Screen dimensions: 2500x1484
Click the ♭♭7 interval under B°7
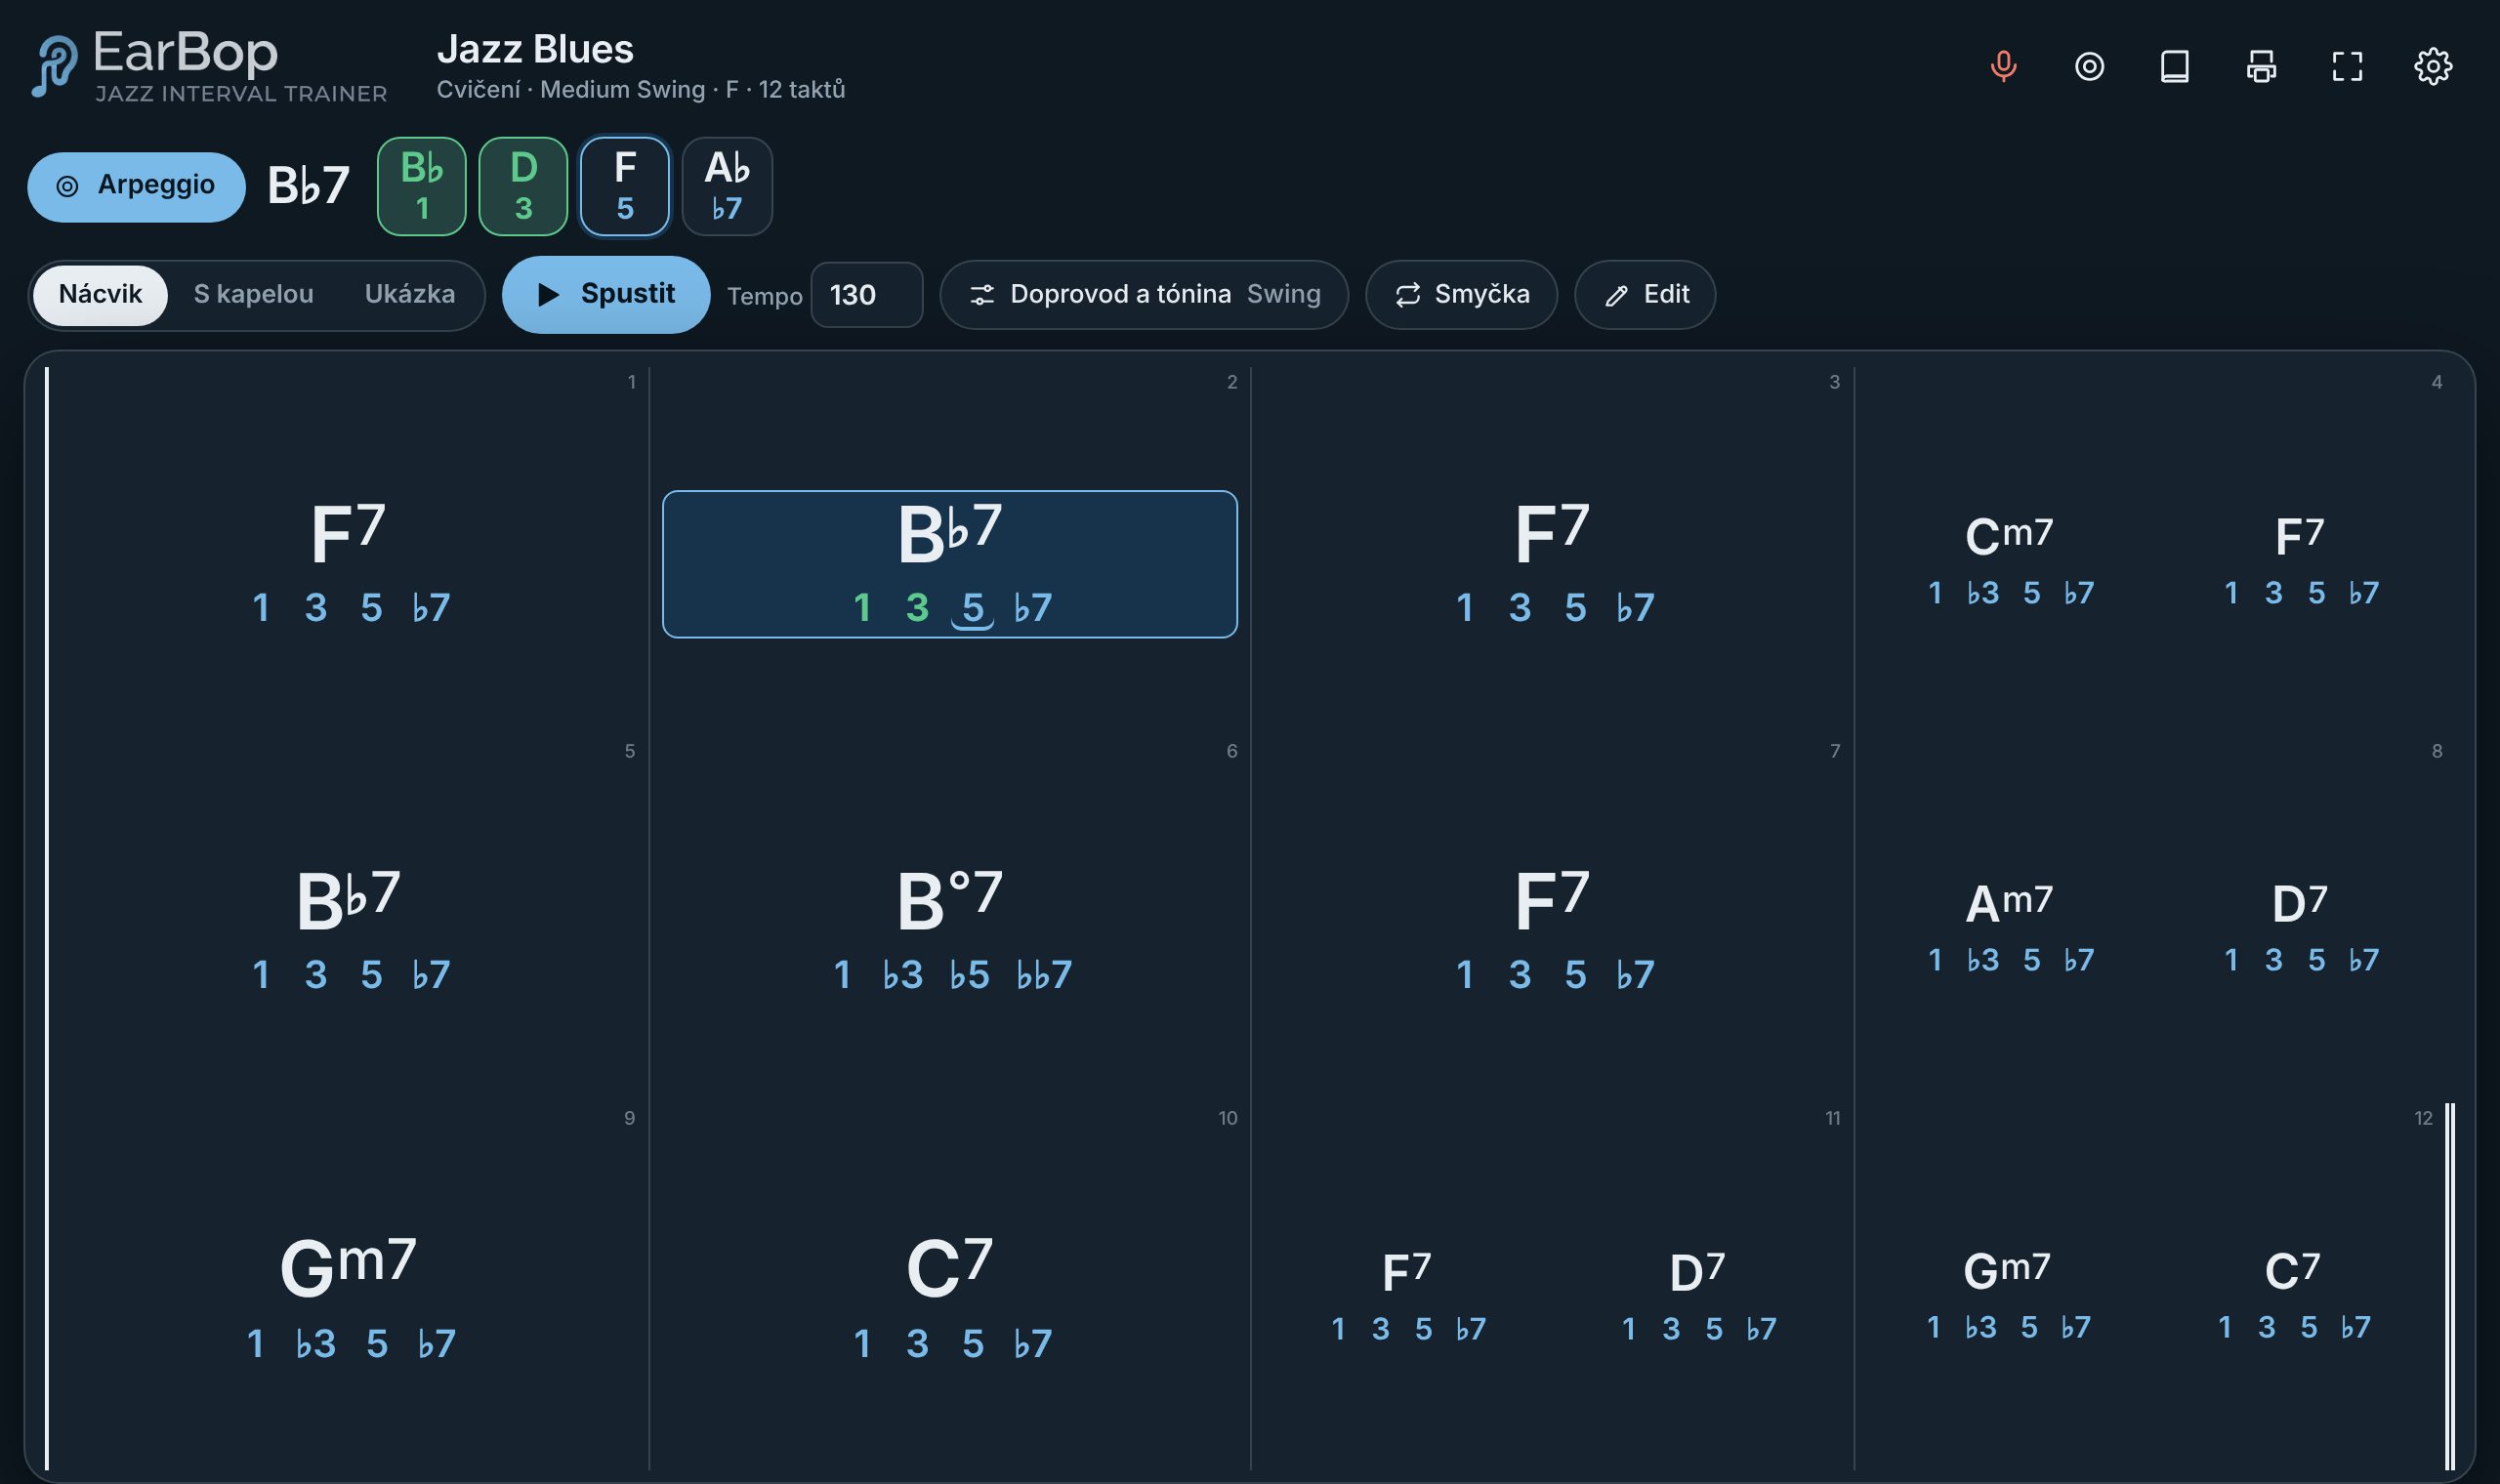pyautogui.click(x=1044, y=975)
